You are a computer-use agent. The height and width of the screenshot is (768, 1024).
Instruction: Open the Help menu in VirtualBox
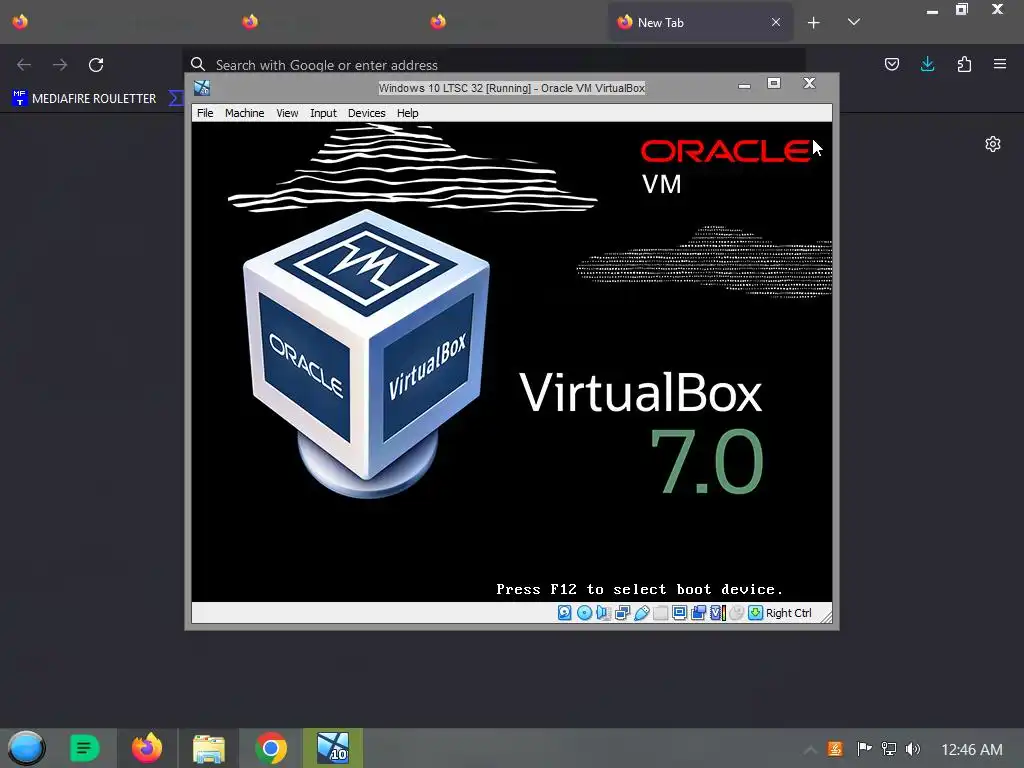(408, 113)
